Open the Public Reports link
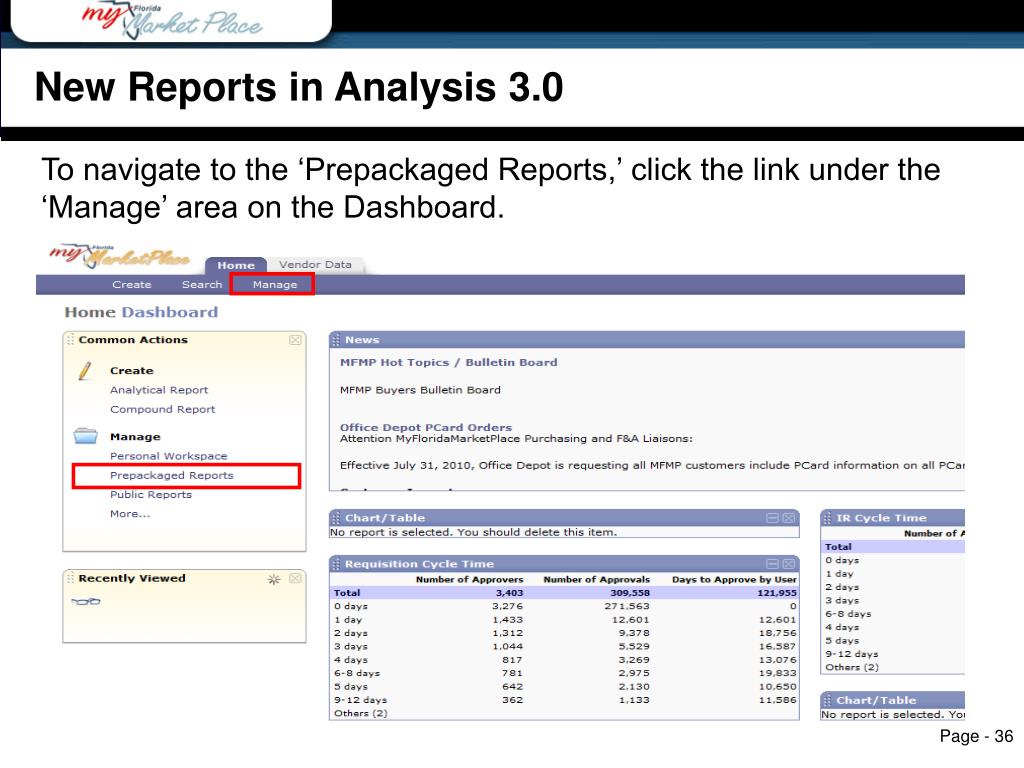This screenshot has height=768, width=1024. [151, 495]
